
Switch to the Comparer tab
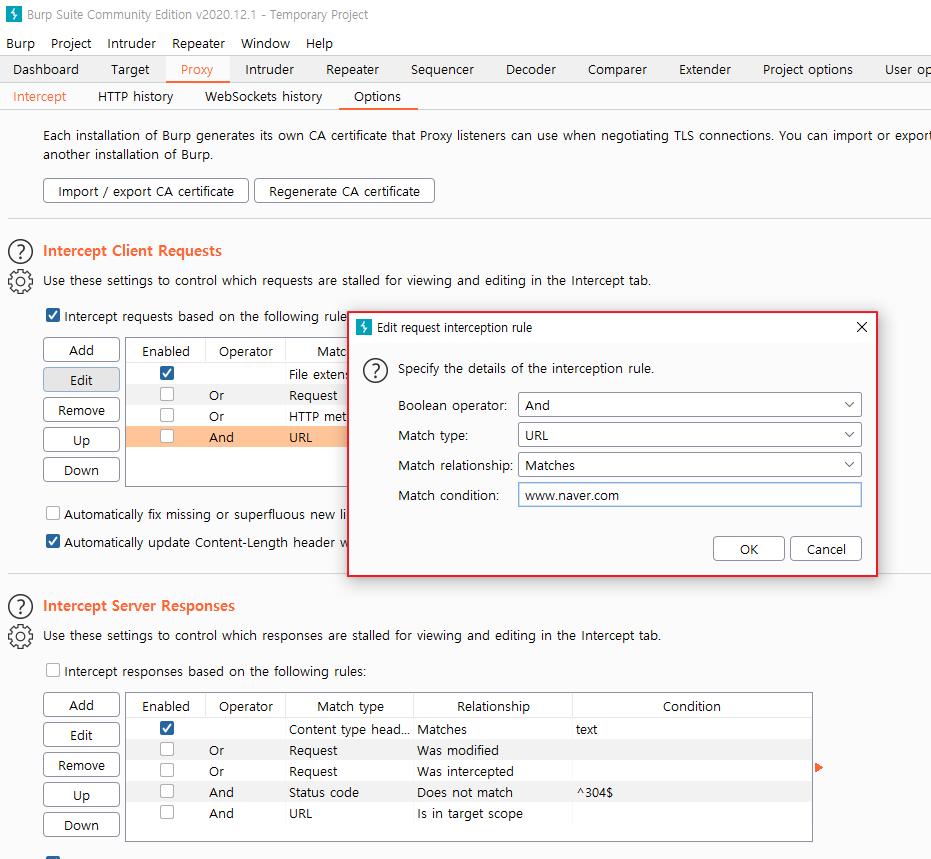[617, 69]
